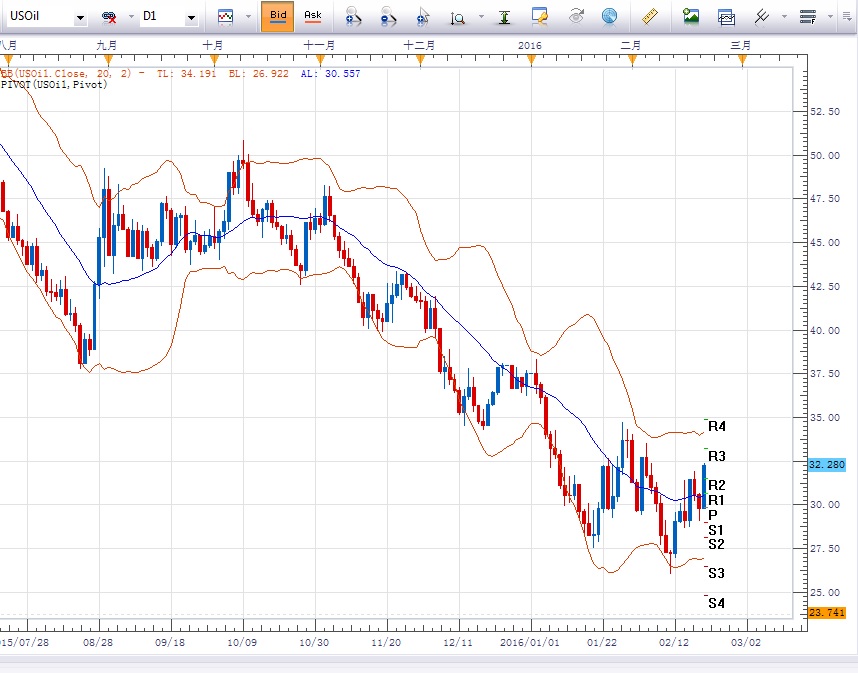Viewport: 858px width, 673px height.
Task: Click the 2016 year marker on timeline
Action: [530, 45]
